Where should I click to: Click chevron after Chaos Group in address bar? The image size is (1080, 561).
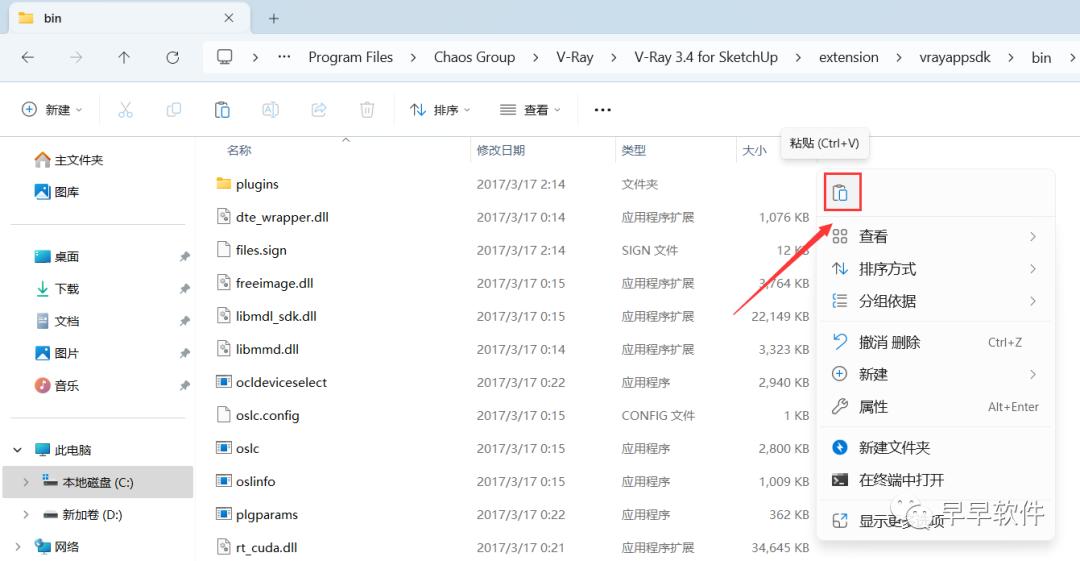pyautogui.click(x=535, y=58)
